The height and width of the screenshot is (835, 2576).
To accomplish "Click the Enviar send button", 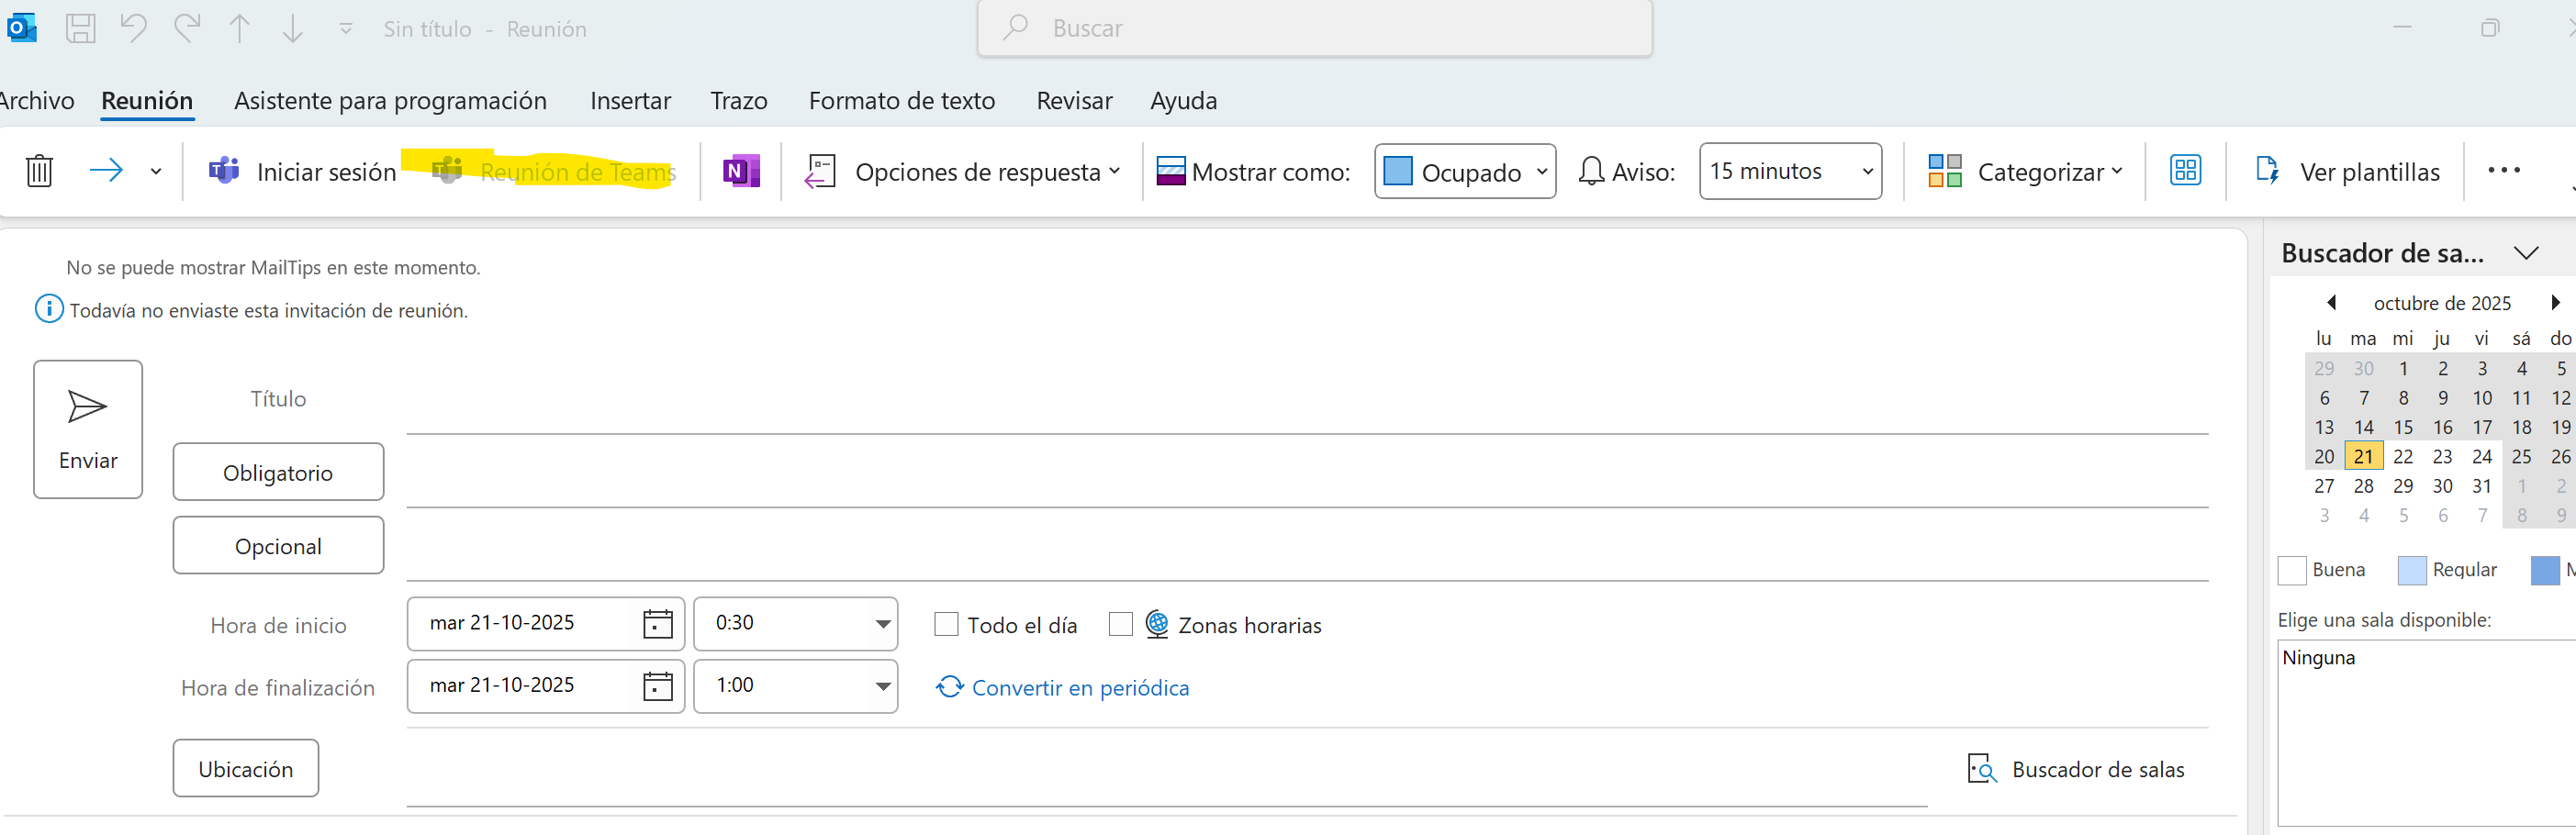I will (88, 429).
